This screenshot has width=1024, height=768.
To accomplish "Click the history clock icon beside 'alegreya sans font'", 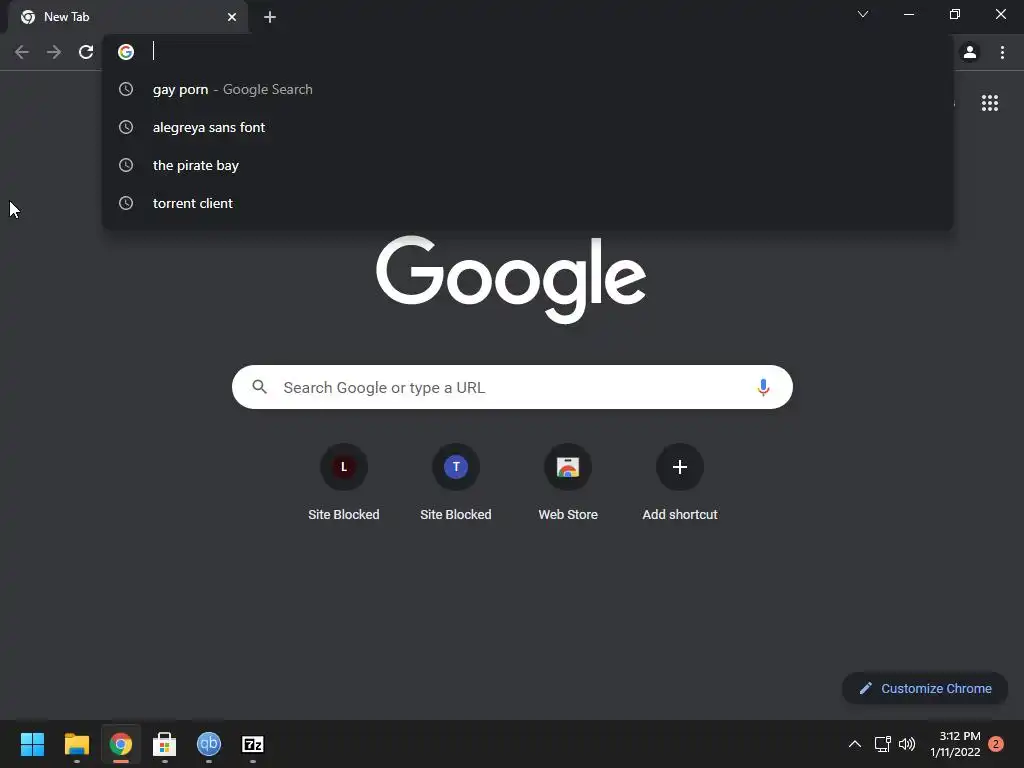I will click(x=126, y=127).
